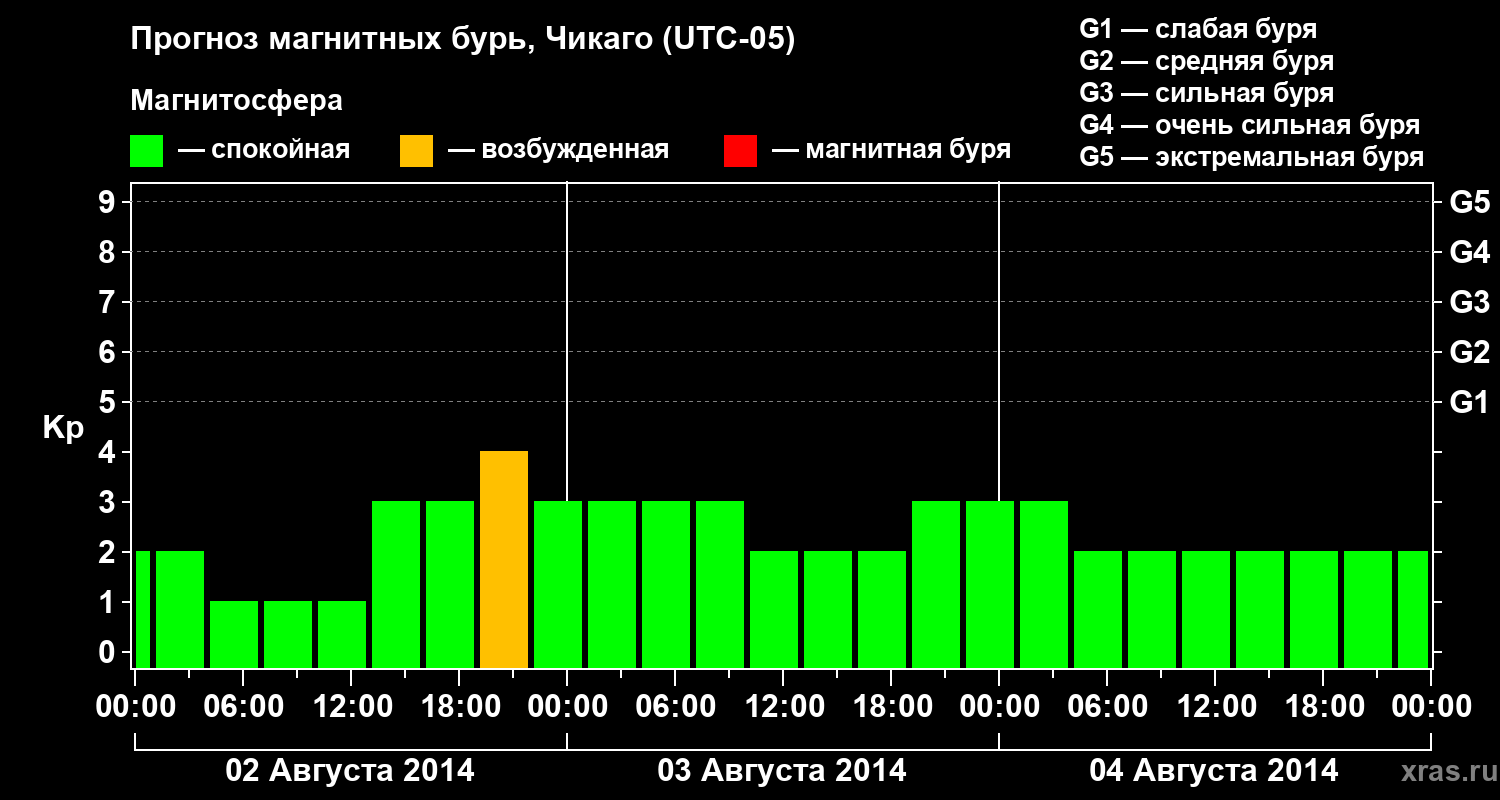
Task: Select the date label '02 Августа 2014'
Action: coord(350,771)
